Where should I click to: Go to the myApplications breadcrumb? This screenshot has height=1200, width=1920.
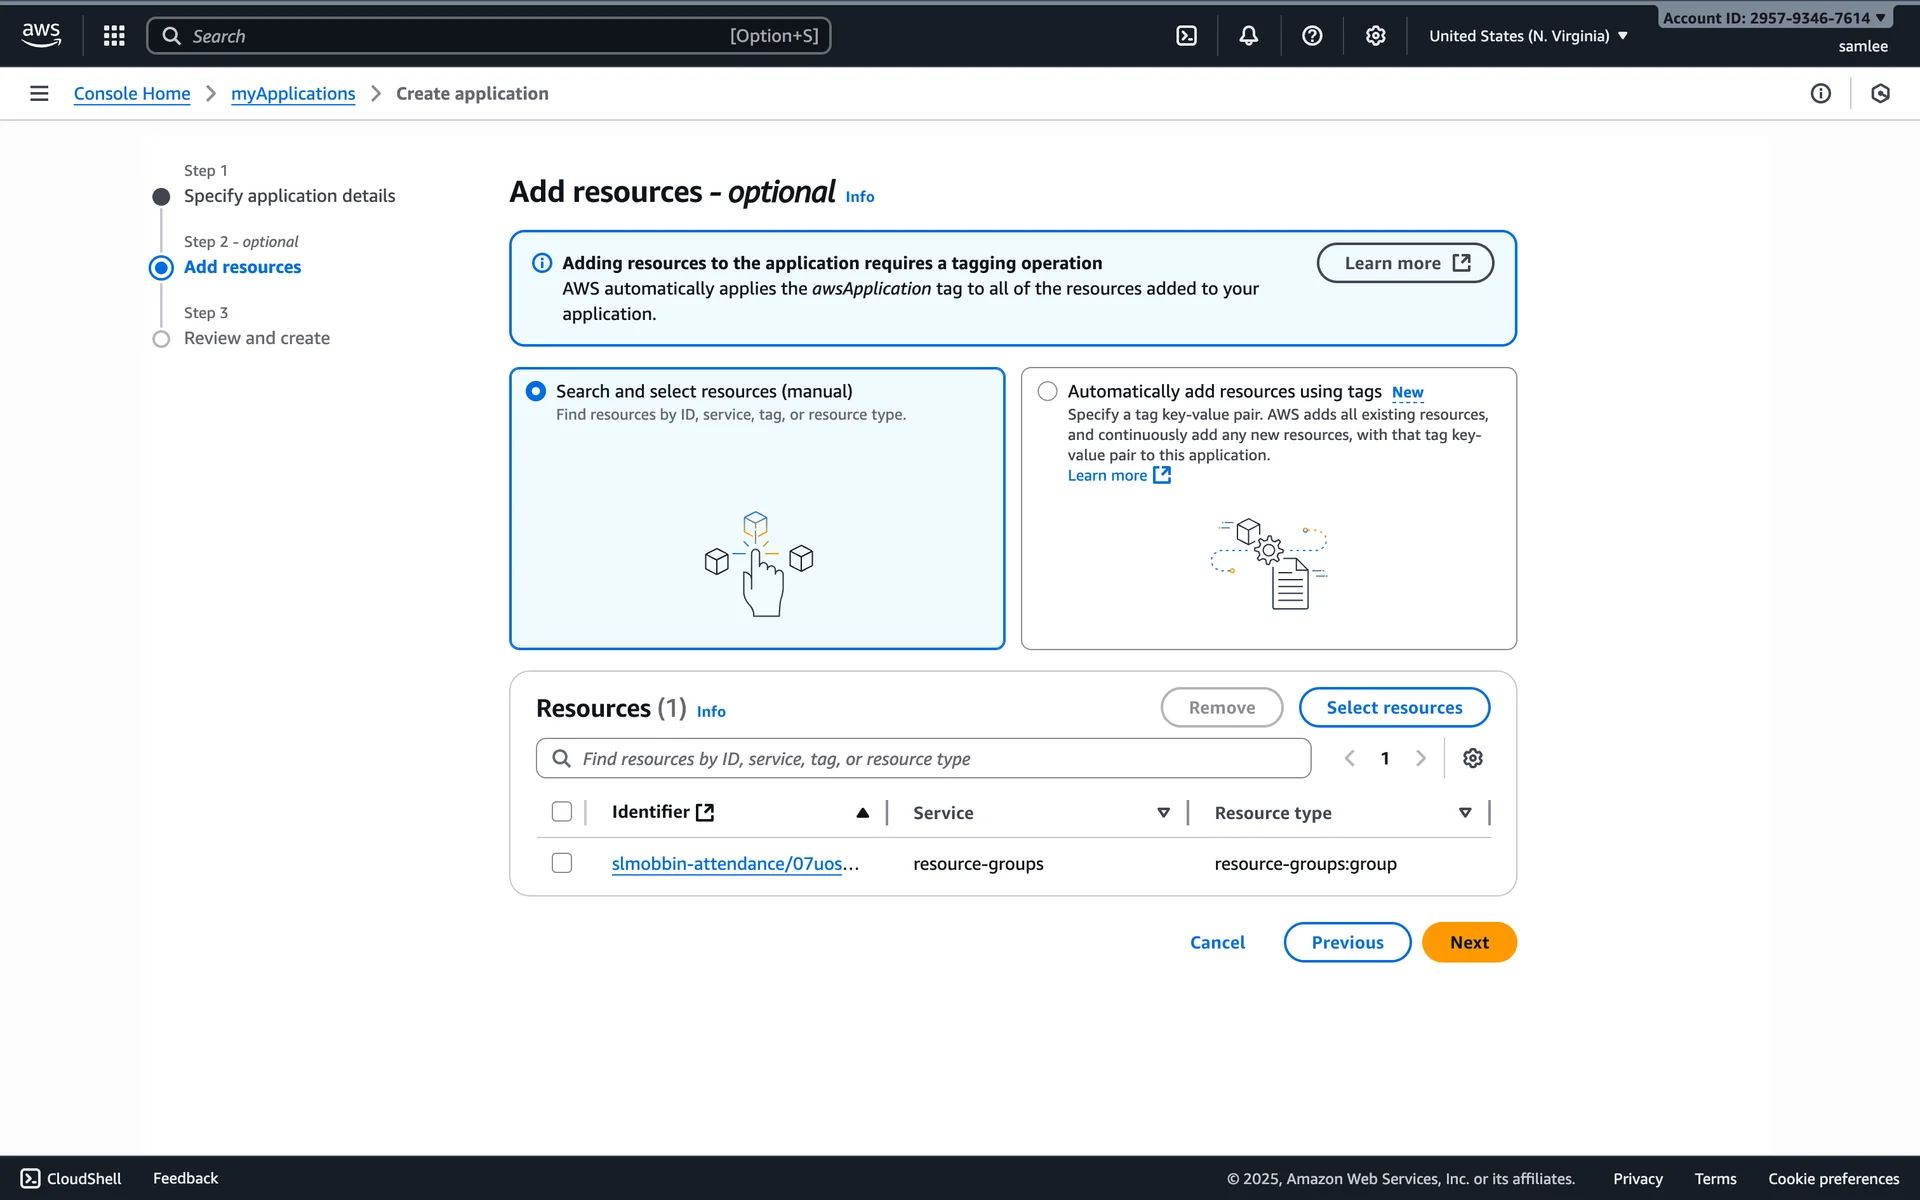293,93
